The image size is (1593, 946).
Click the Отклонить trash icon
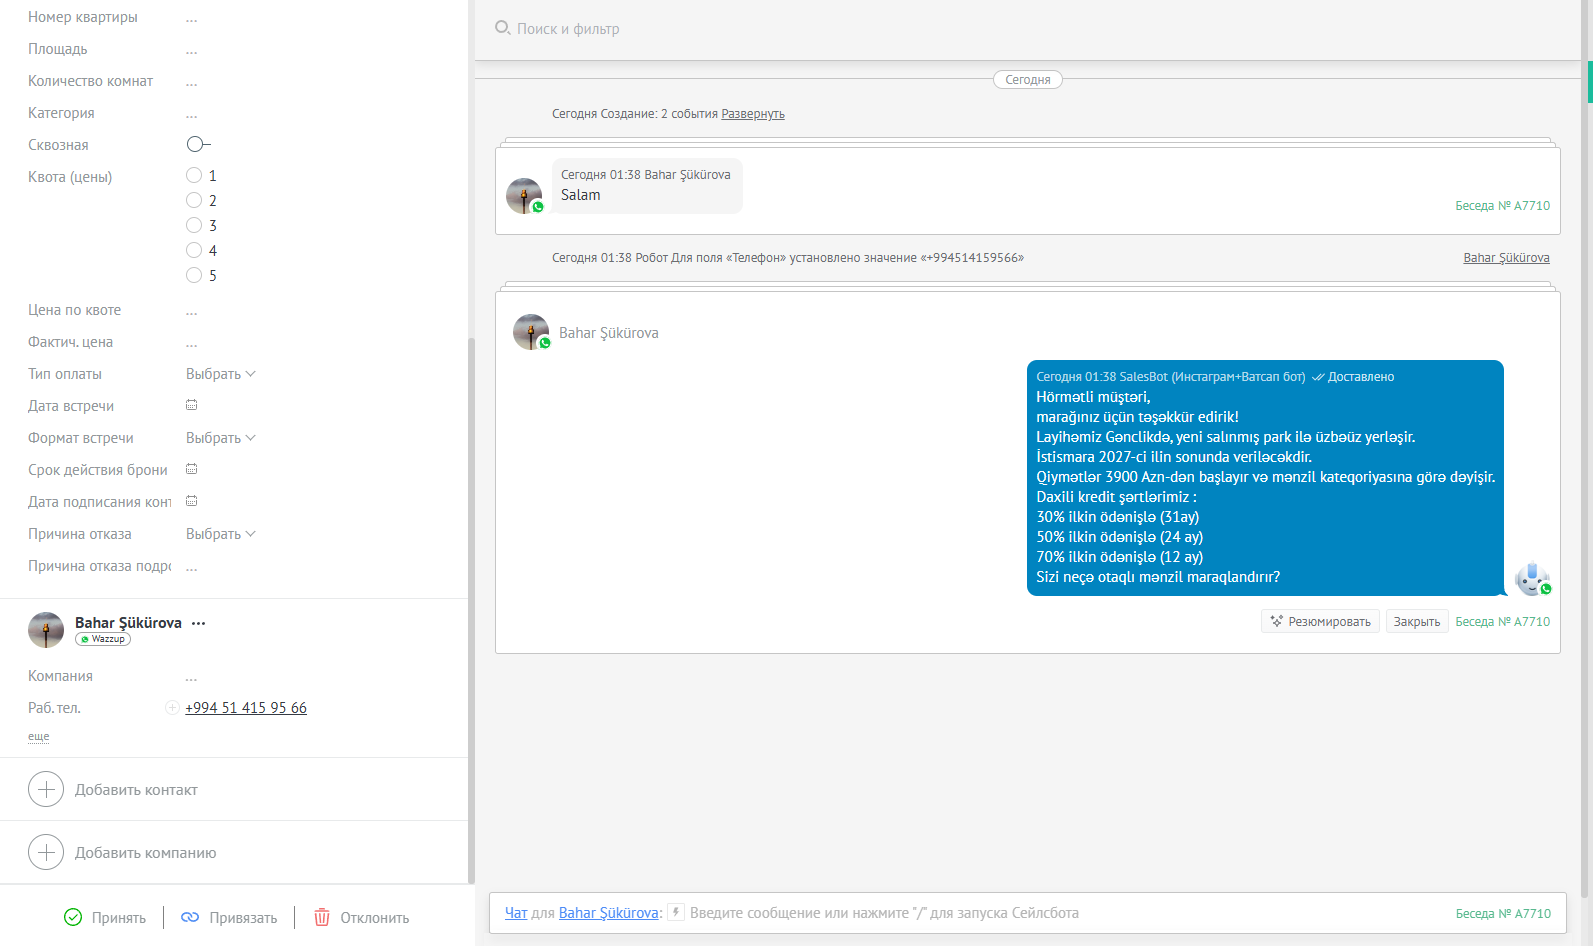pos(322,917)
